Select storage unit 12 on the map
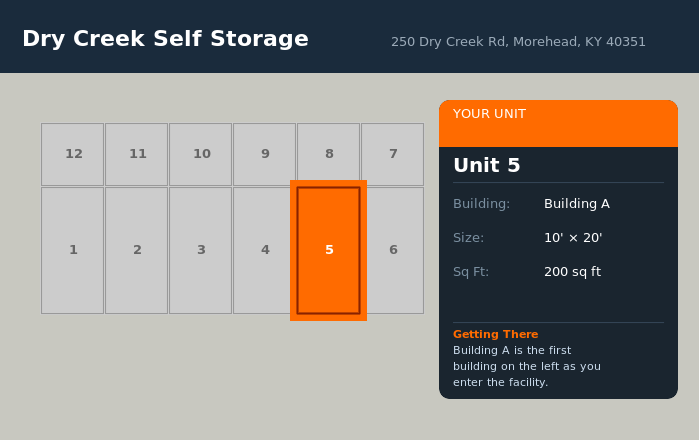The image size is (699, 440). [x=72, y=154]
